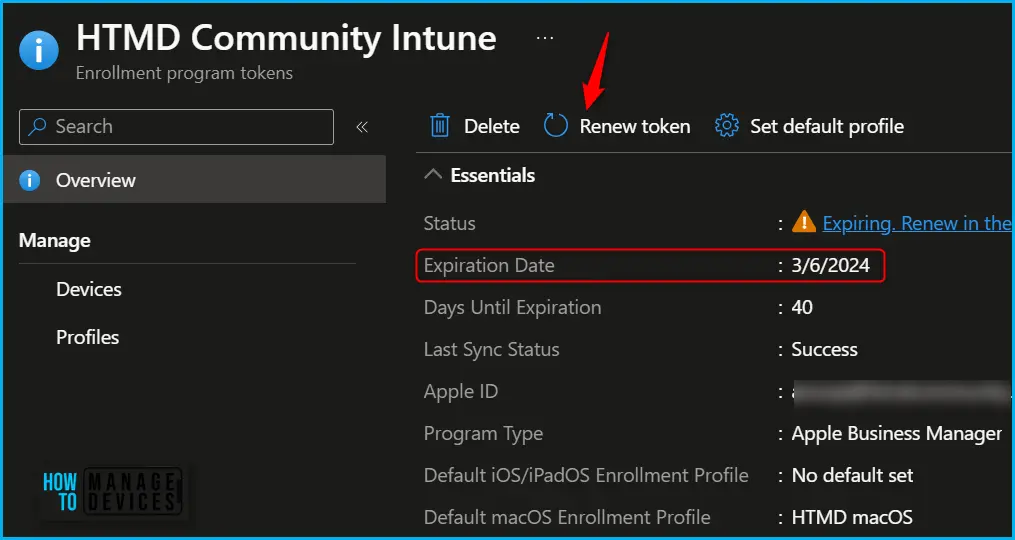Click the Delete button label
The width and height of the screenshot is (1015, 540).
[492, 126]
